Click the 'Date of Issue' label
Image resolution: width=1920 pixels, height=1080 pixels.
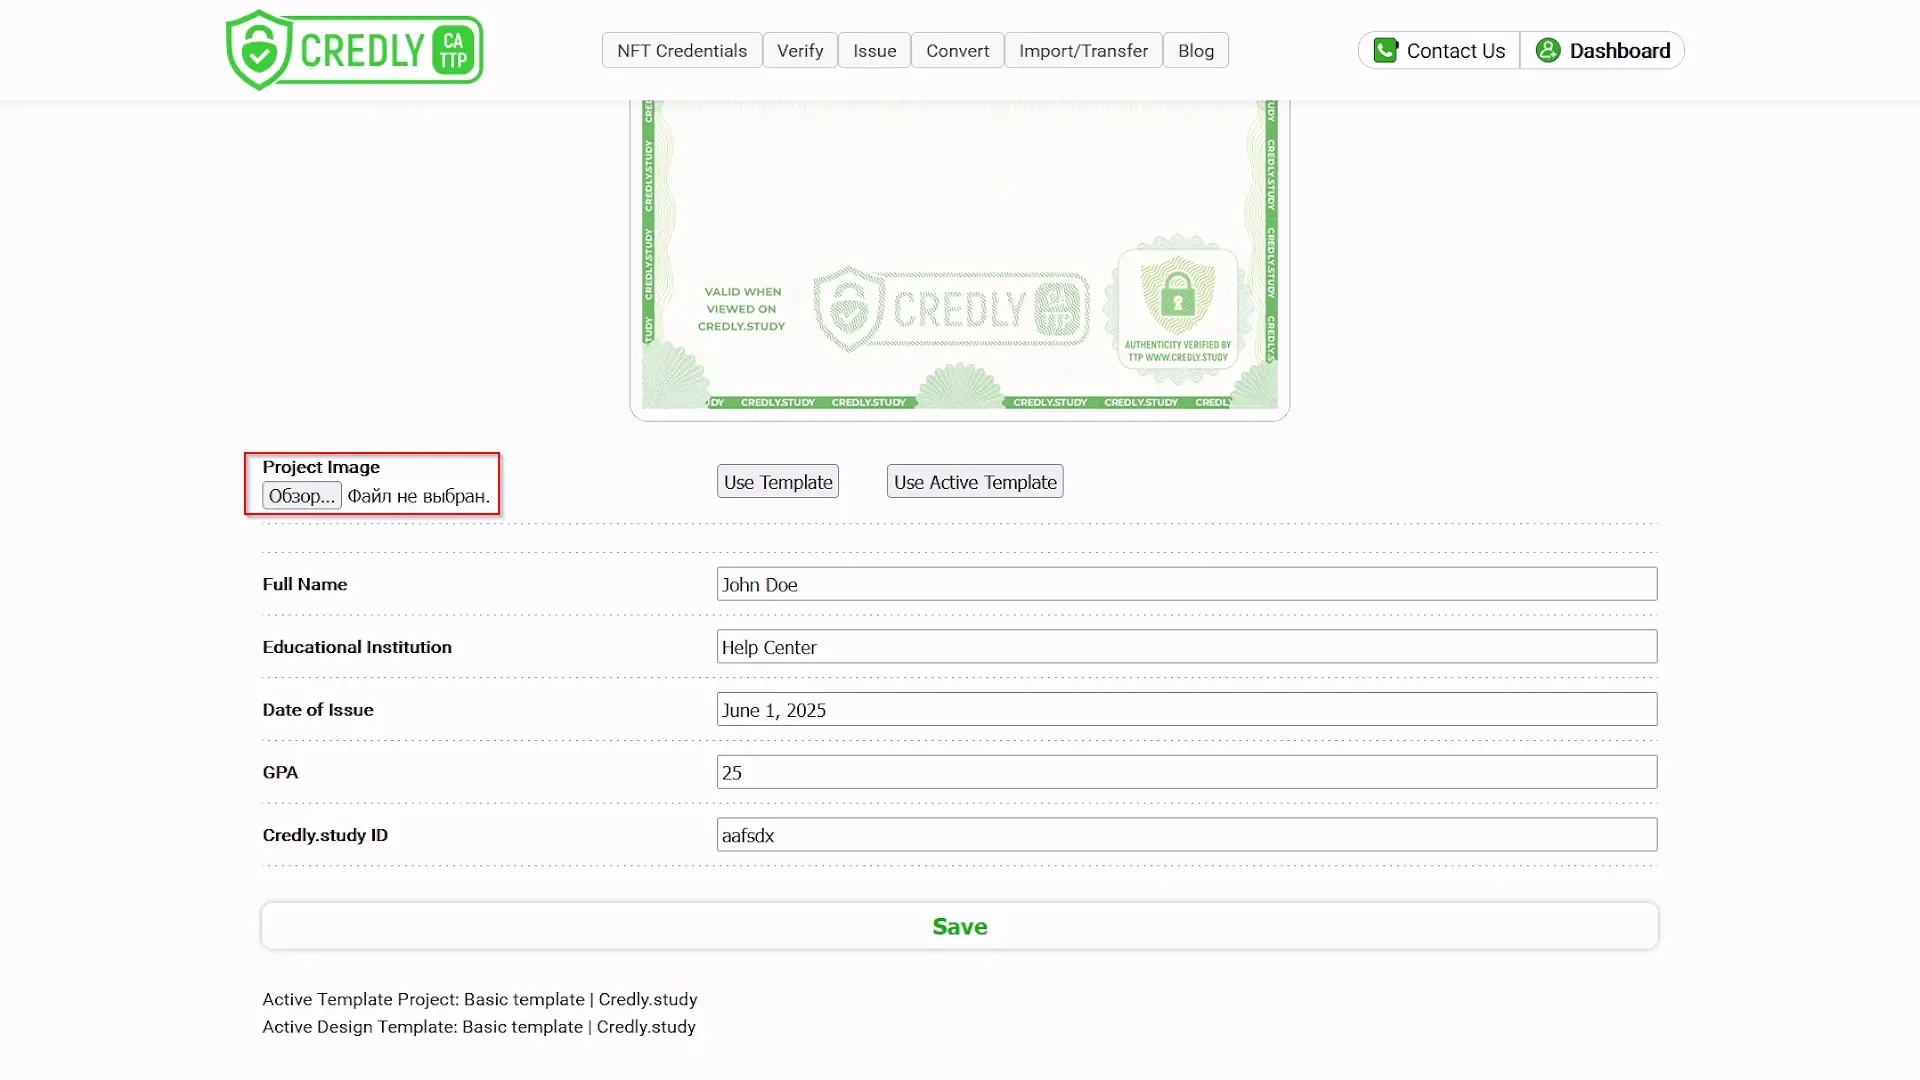click(318, 710)
